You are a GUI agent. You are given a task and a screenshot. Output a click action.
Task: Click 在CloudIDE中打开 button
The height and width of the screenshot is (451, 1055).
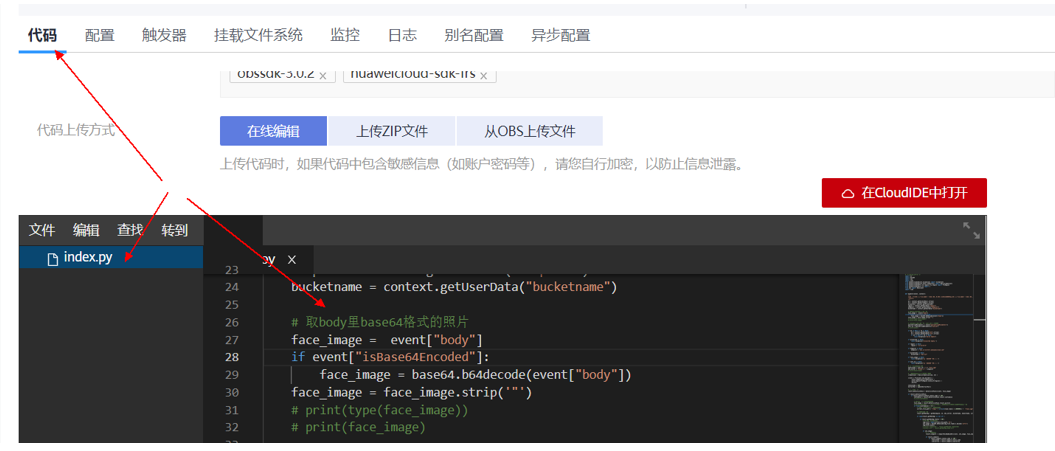pos(904,193)
